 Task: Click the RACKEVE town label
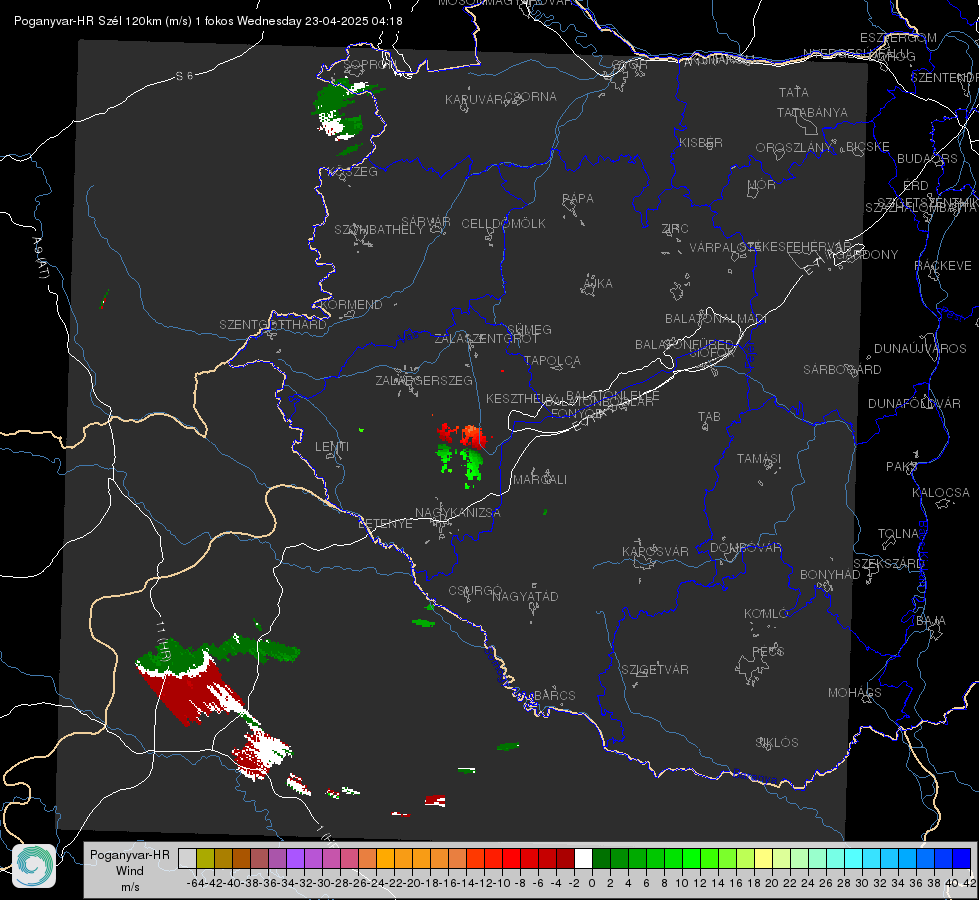pos(943,266)
